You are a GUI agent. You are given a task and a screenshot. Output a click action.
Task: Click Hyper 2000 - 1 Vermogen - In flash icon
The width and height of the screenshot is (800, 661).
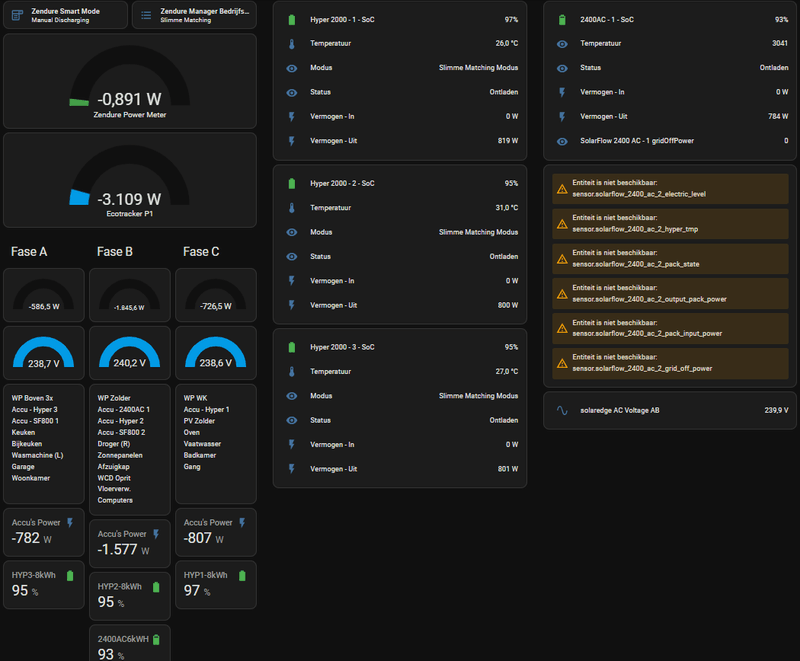(292, 117)
